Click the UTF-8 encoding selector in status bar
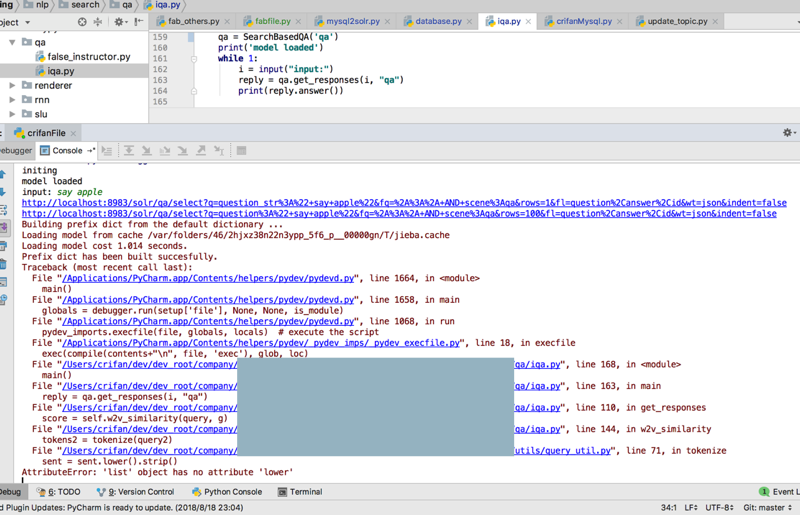Image resolution: width=800 pixels, height=515 pixels. (719, 508)
